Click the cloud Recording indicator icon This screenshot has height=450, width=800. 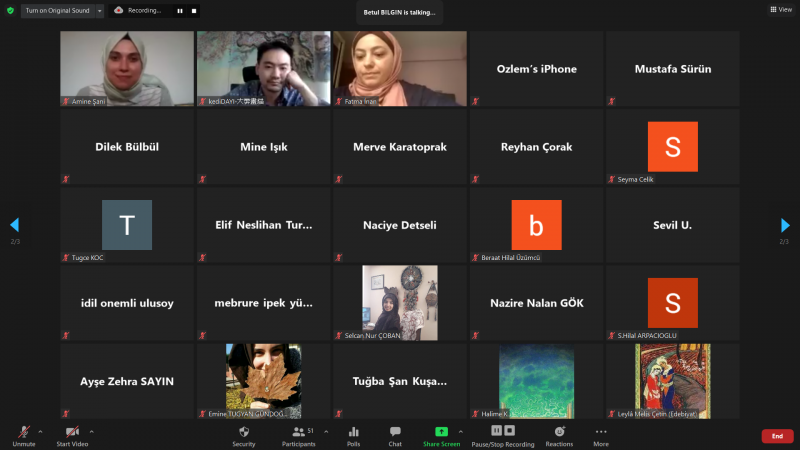(118, 10)
